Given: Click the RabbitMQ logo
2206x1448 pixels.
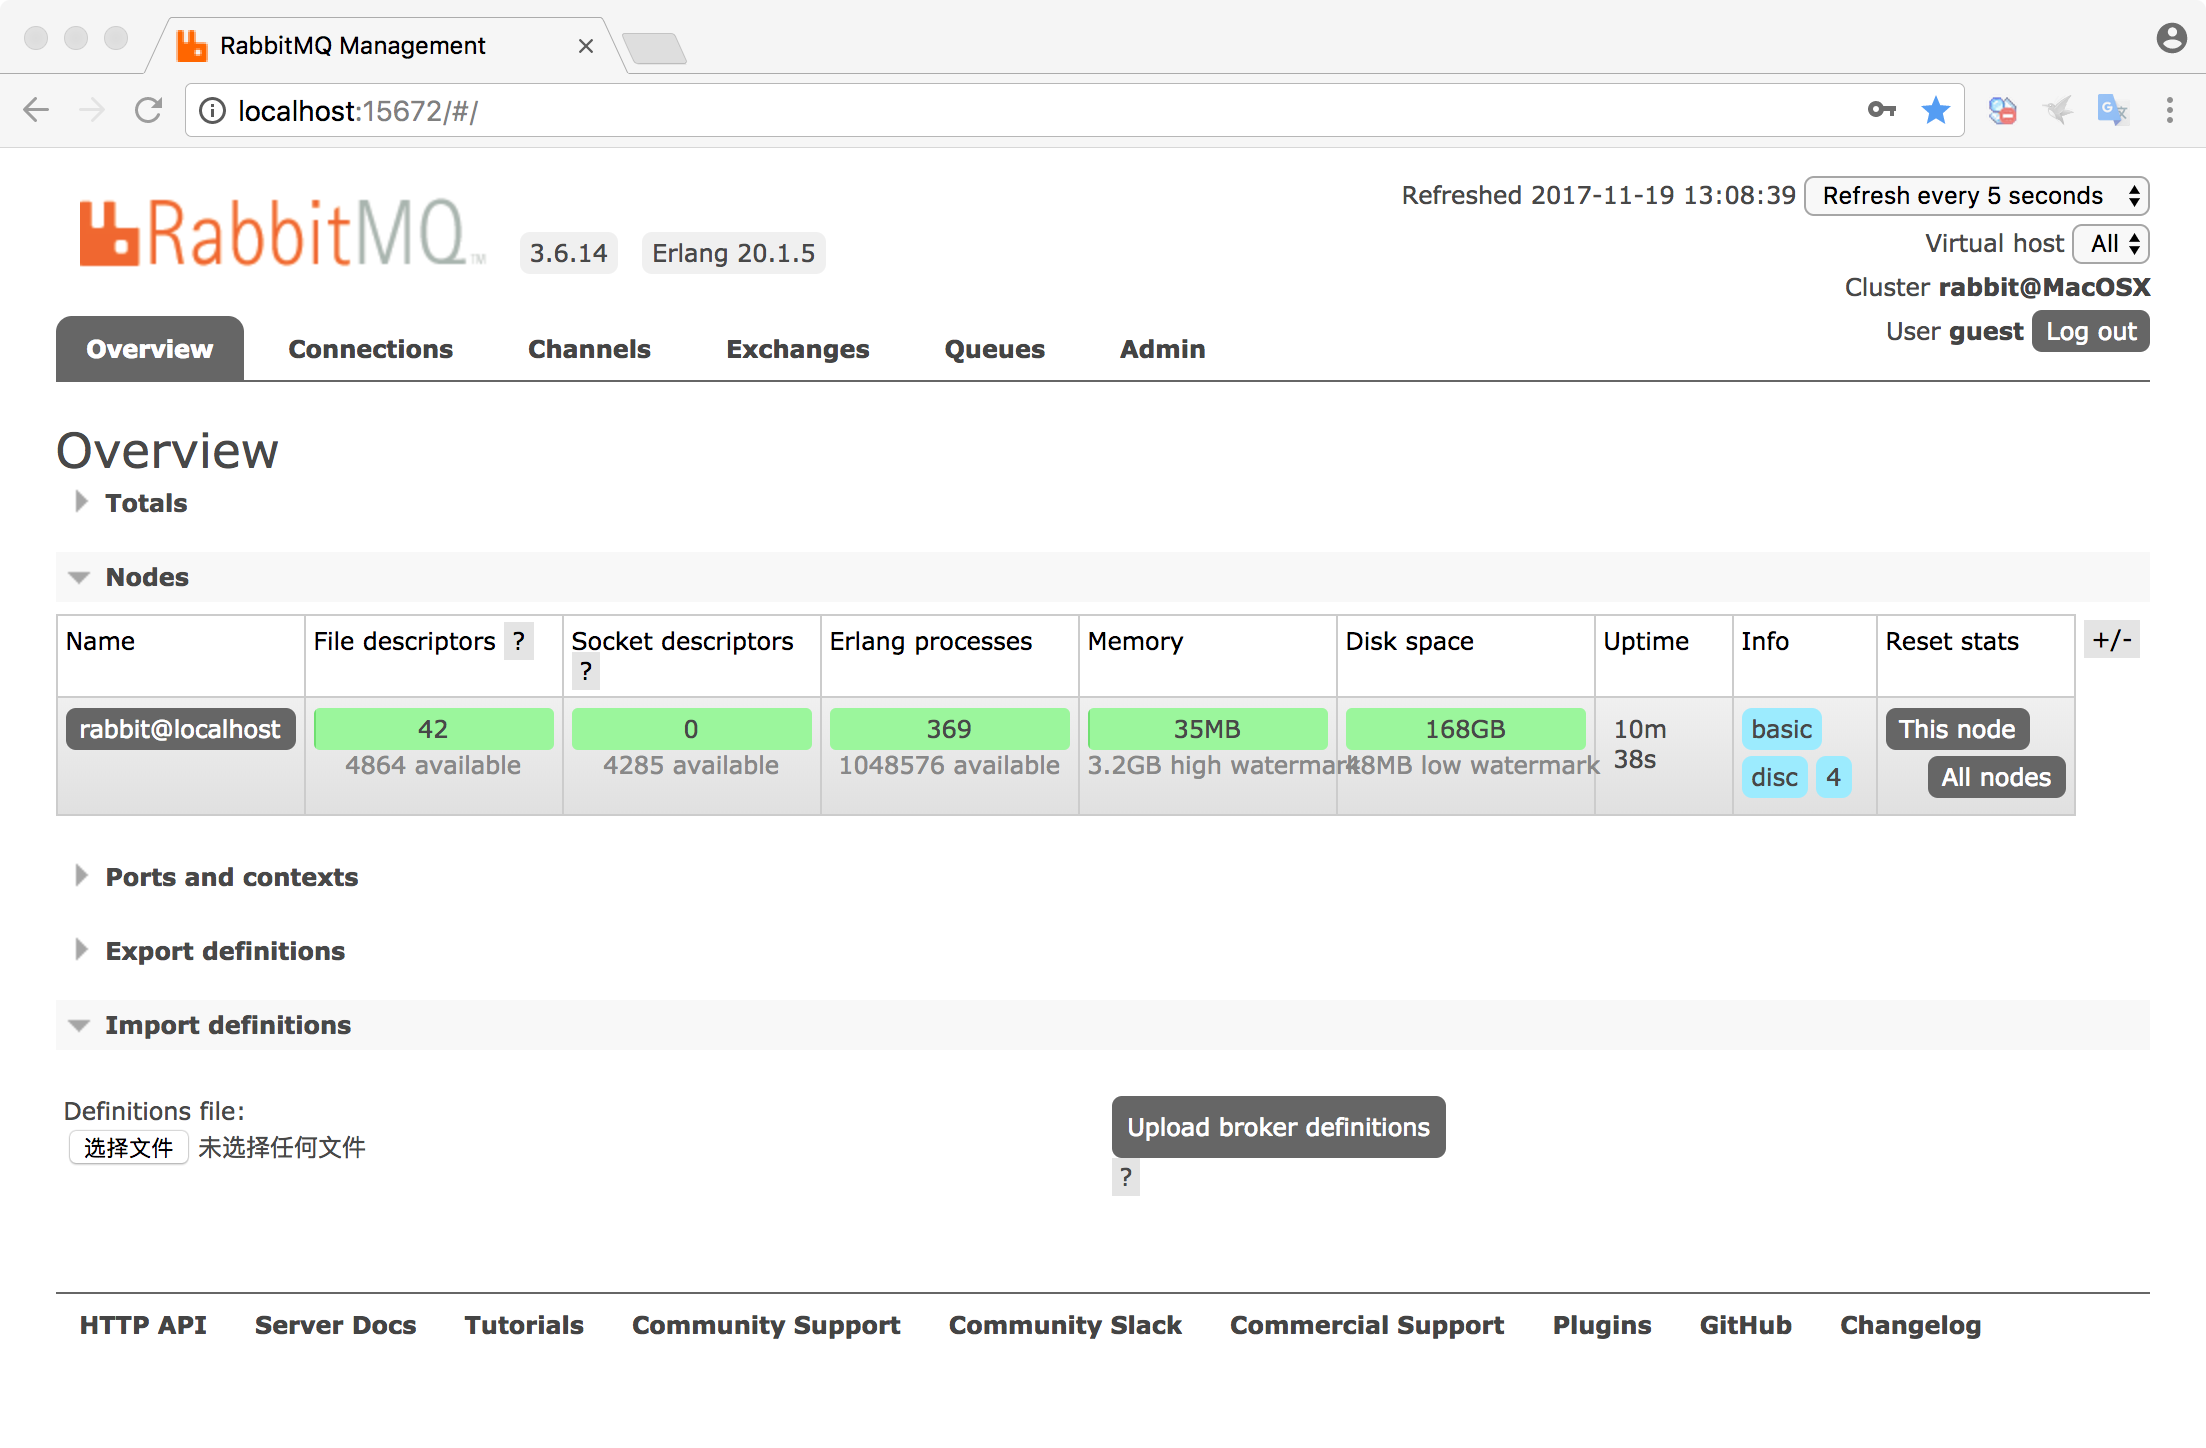Looking at the screenshot, I should pos(281,233).
